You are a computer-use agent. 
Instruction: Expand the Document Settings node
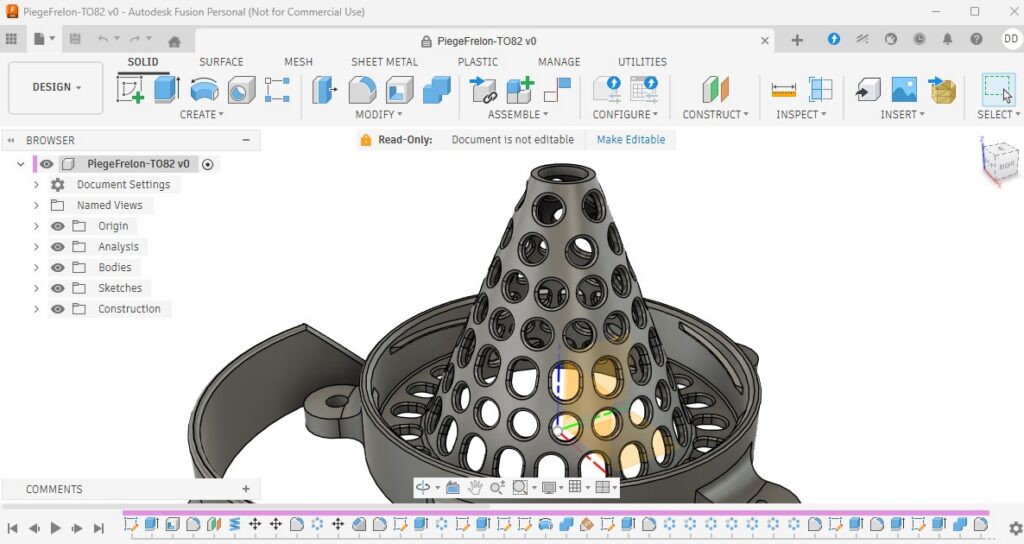click(x=37, y=185)
